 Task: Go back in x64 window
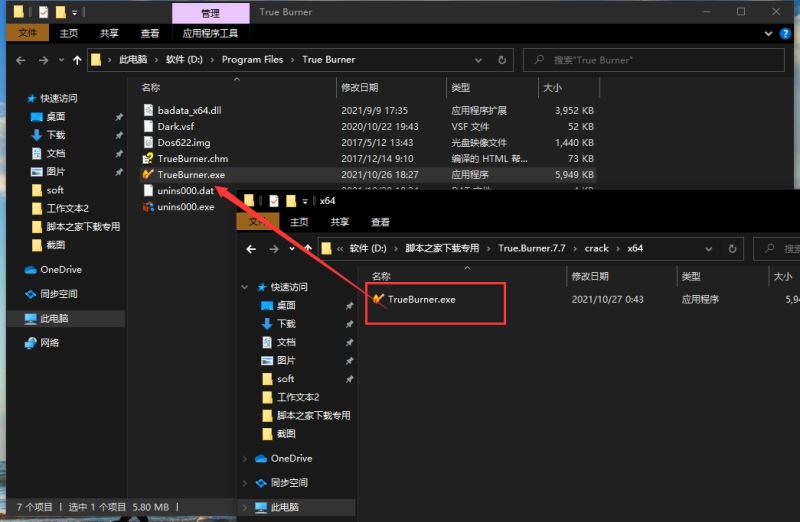click(251, 249)
